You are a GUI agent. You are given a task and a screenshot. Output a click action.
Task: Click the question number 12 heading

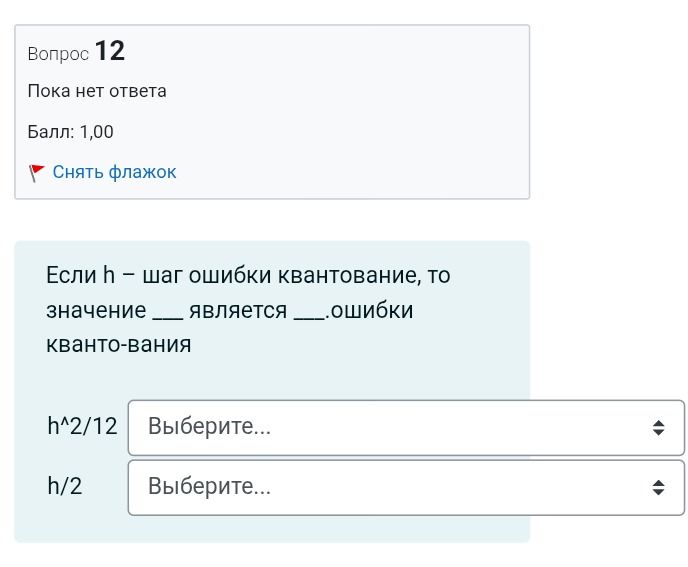point(110,51)
